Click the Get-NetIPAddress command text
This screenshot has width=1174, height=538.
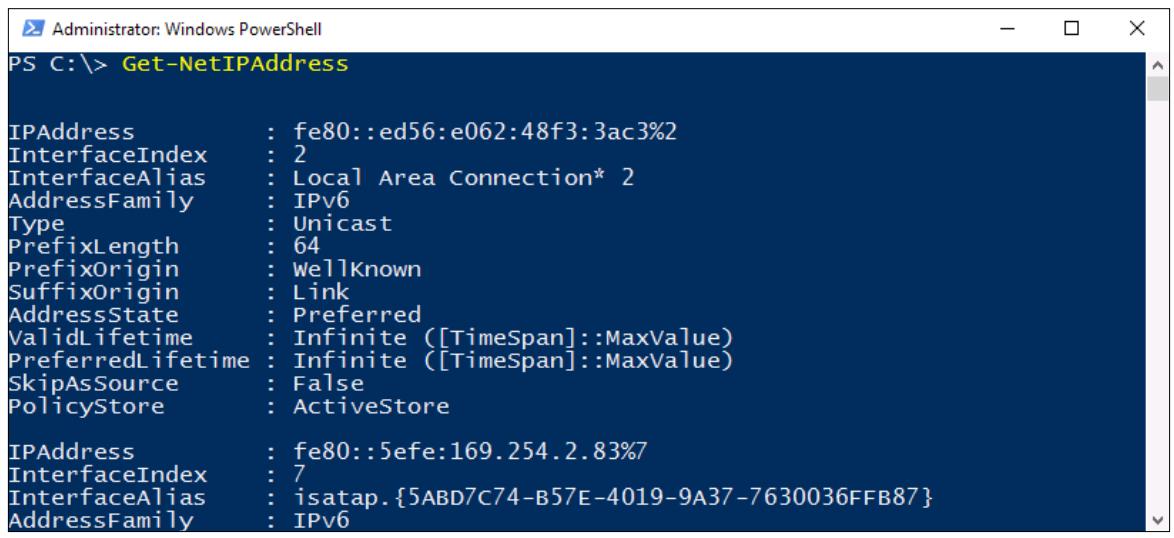(x=235, y=64)
